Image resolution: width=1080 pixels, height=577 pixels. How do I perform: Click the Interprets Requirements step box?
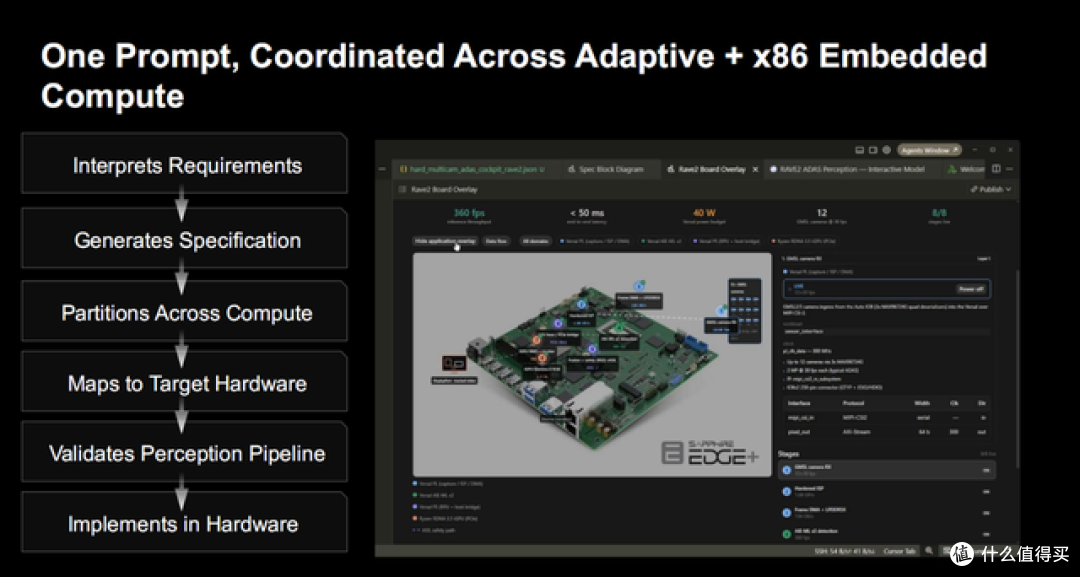[185, 164]
